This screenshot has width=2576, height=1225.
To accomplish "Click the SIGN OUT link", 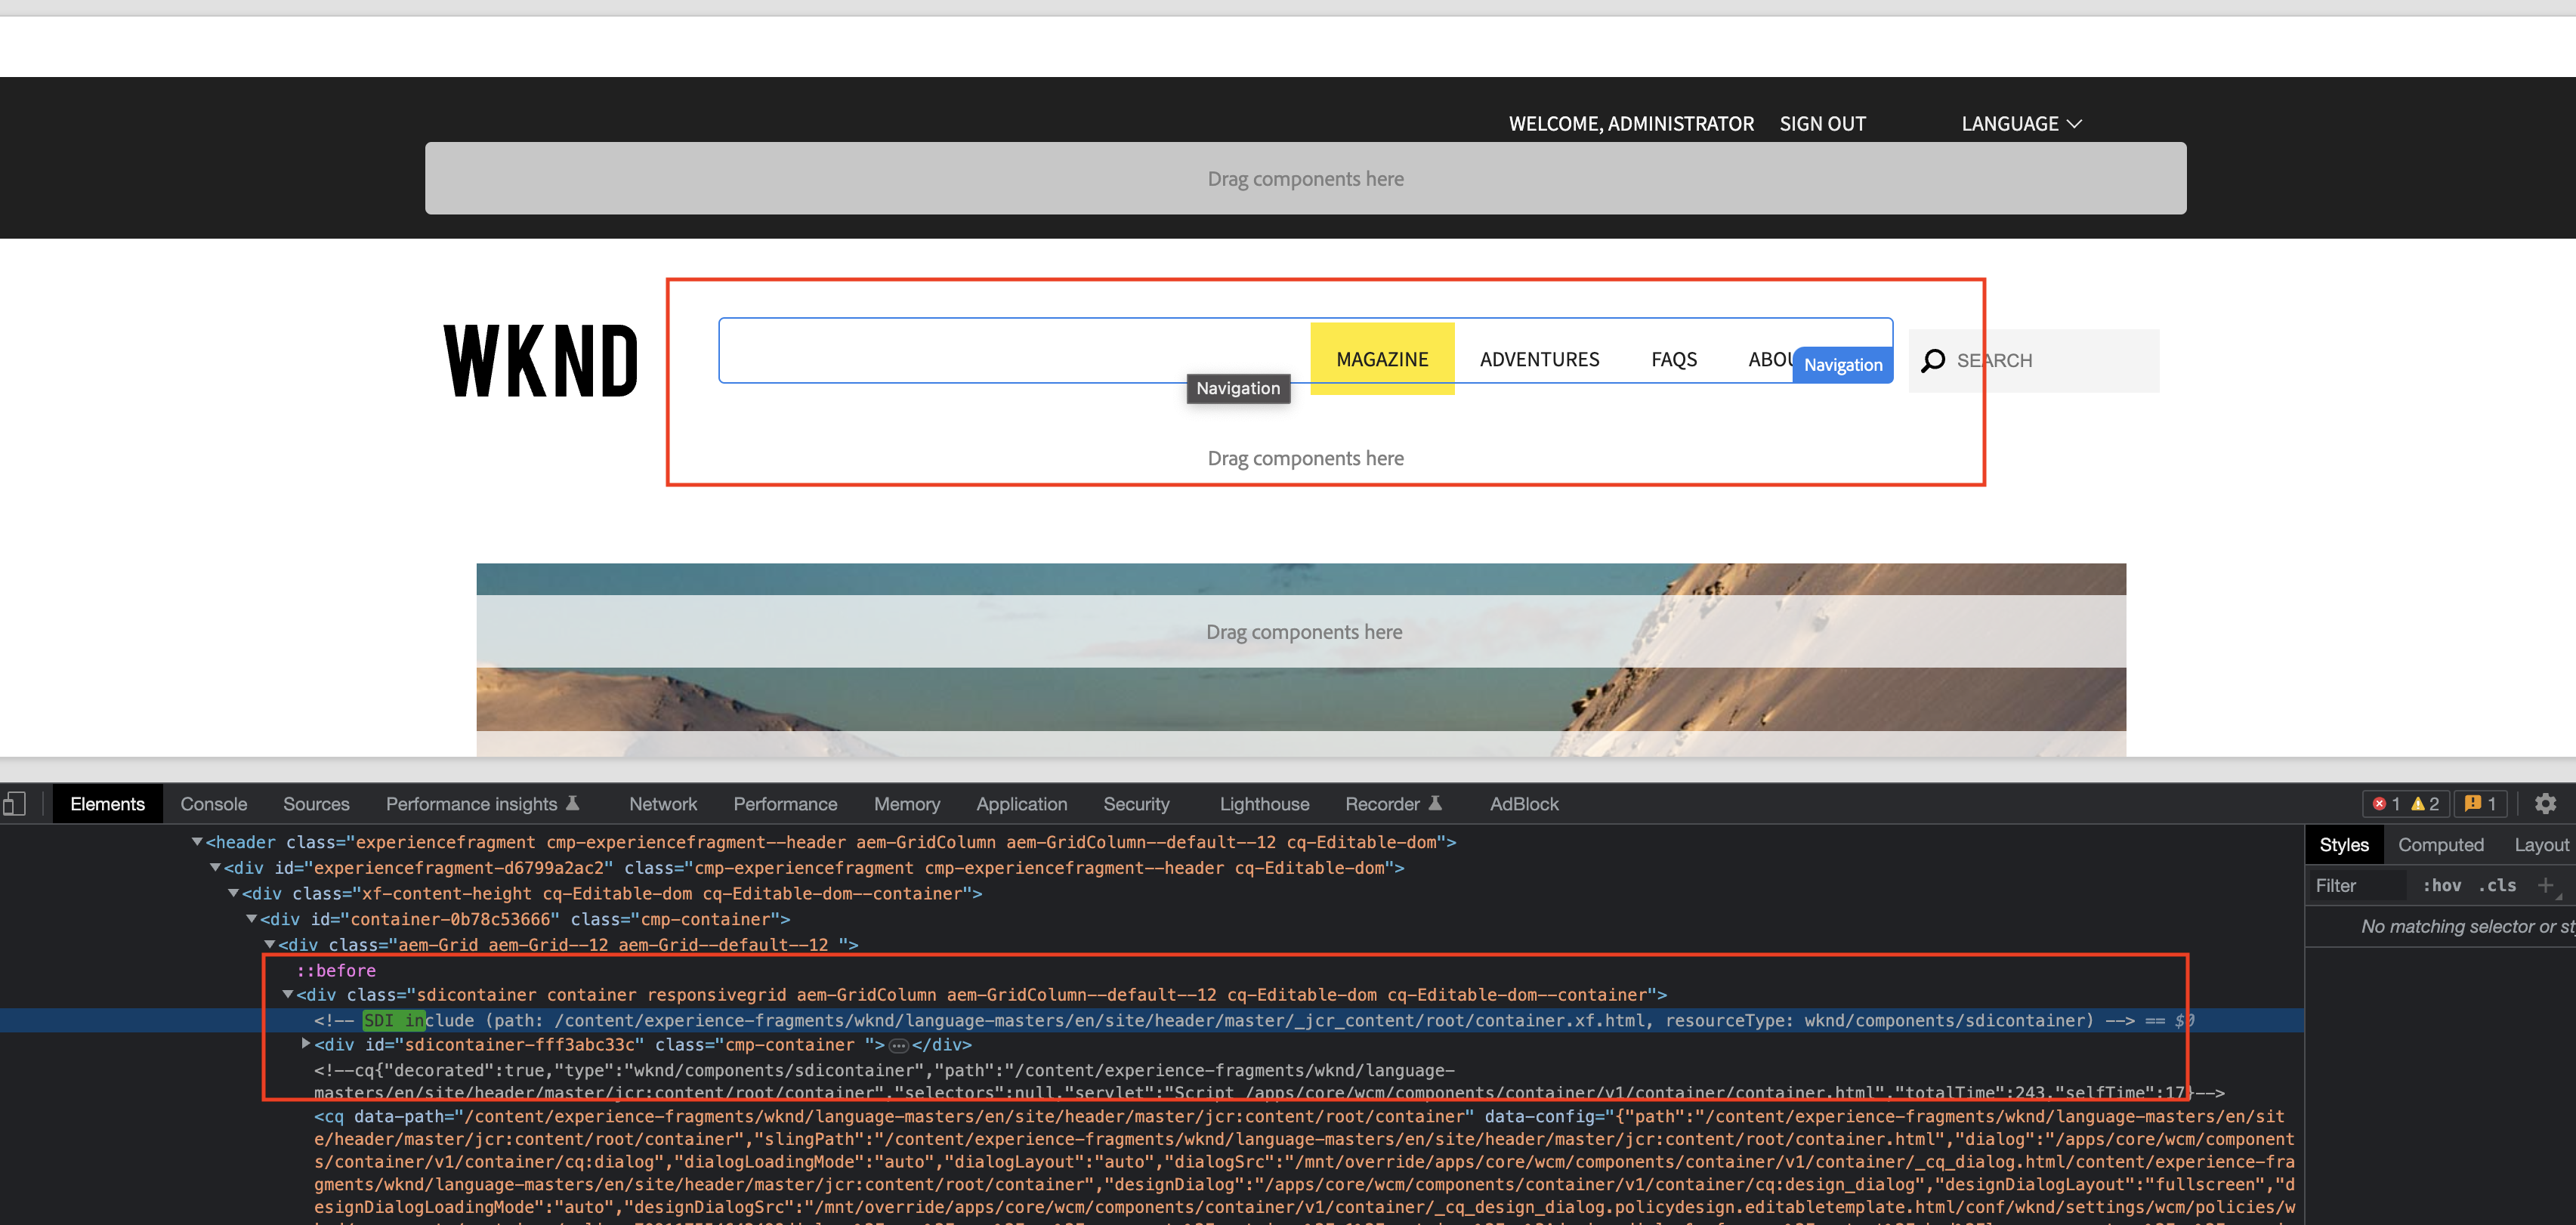I will tap(1822, 123).
